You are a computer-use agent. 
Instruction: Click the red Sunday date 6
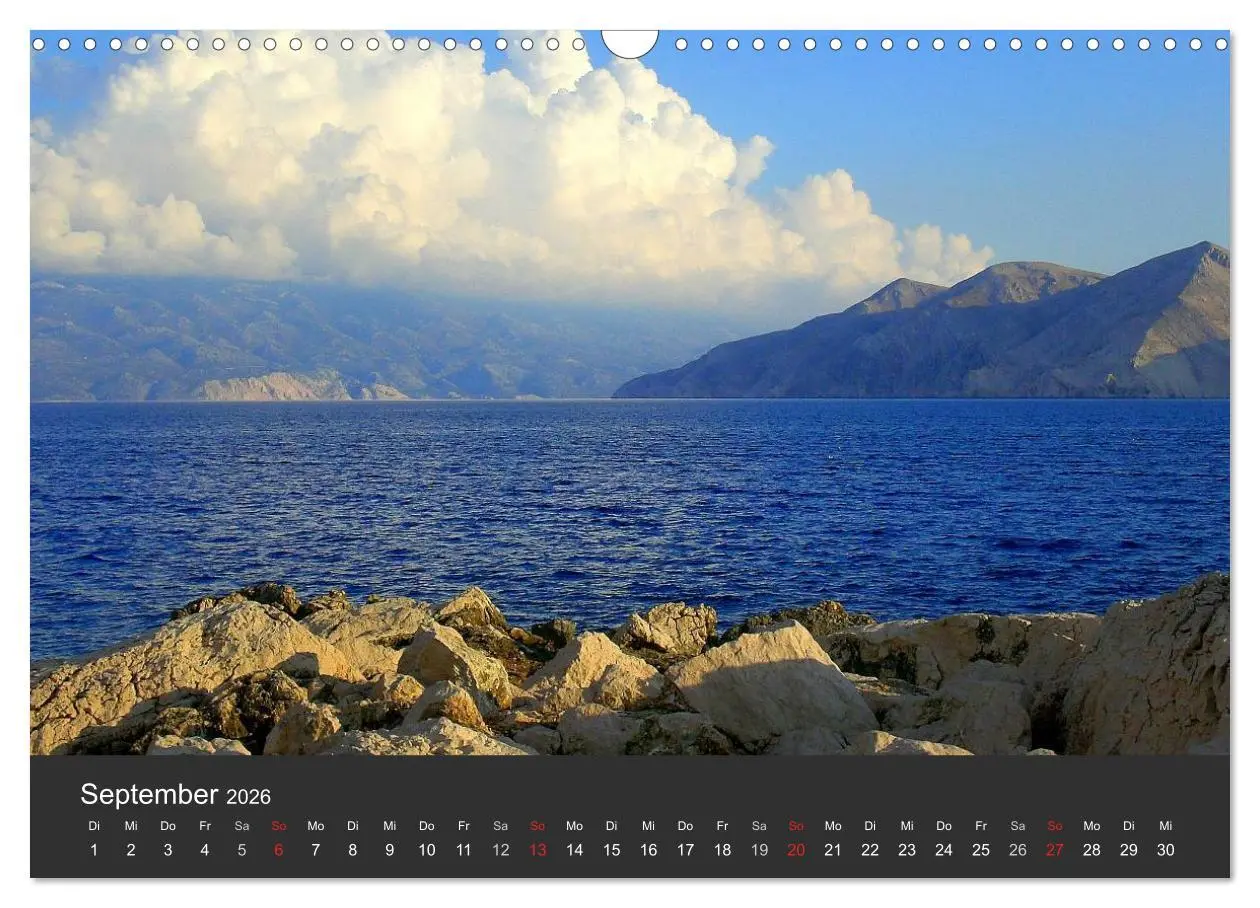click(279, 850)
